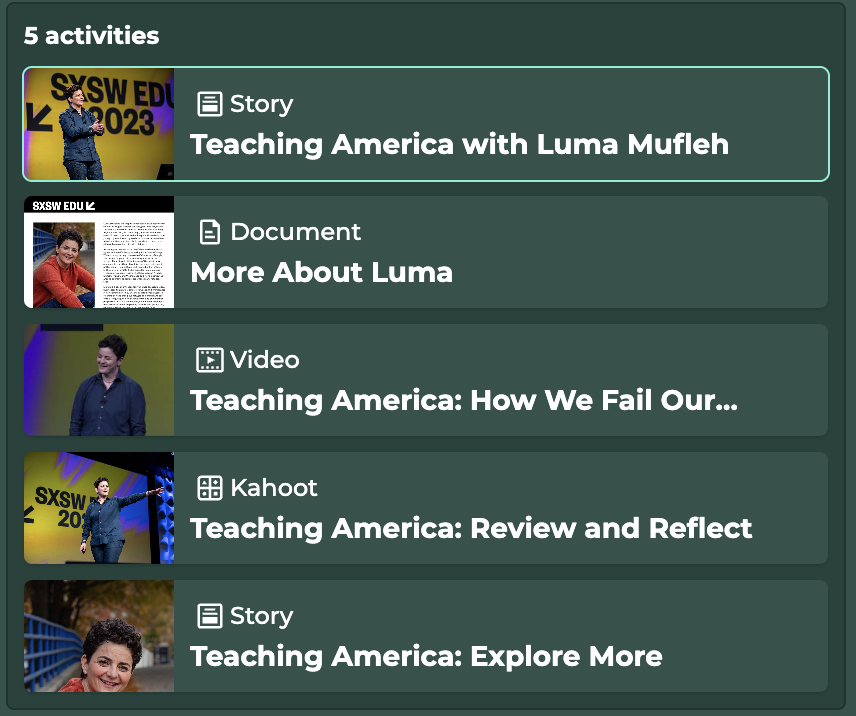Image resolution: width=856 pixels, height=716 pixels.
Task: Click the Story label in the last activity
Action: click(x=261, y=616)
